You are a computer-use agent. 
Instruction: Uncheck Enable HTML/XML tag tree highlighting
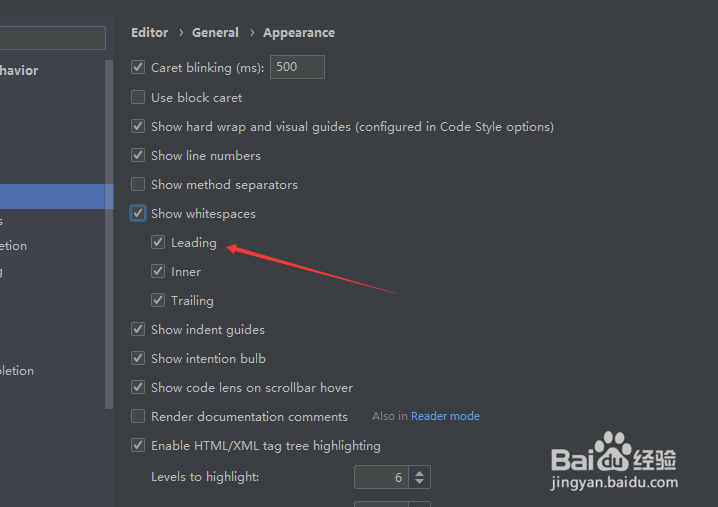pos(138,445)
